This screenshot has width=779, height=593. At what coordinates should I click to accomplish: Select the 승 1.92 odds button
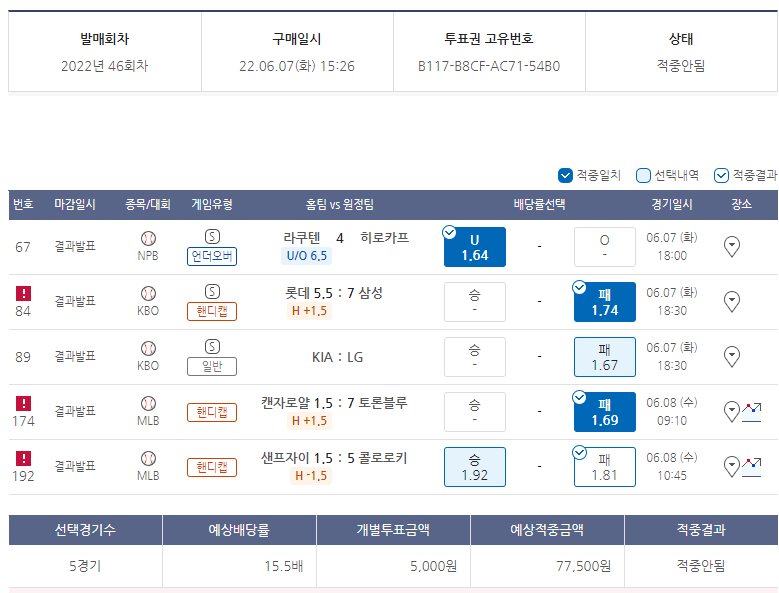pos(475,467)
